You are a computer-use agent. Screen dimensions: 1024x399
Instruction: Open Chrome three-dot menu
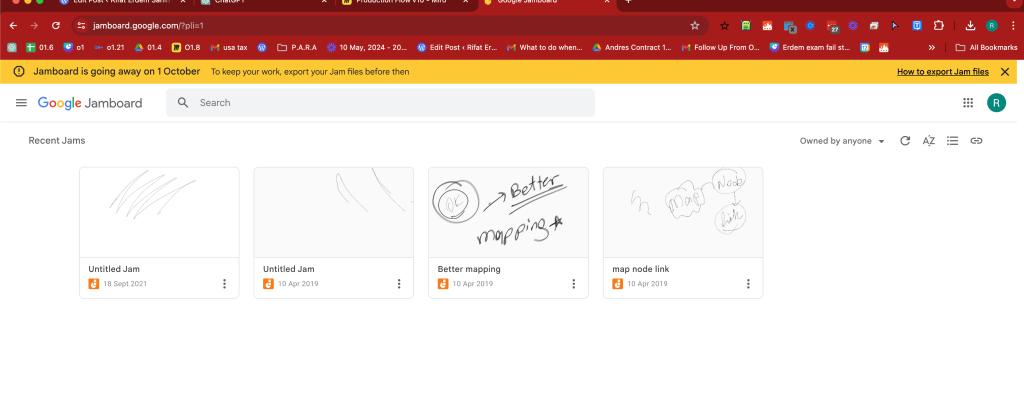point(1012,25)
